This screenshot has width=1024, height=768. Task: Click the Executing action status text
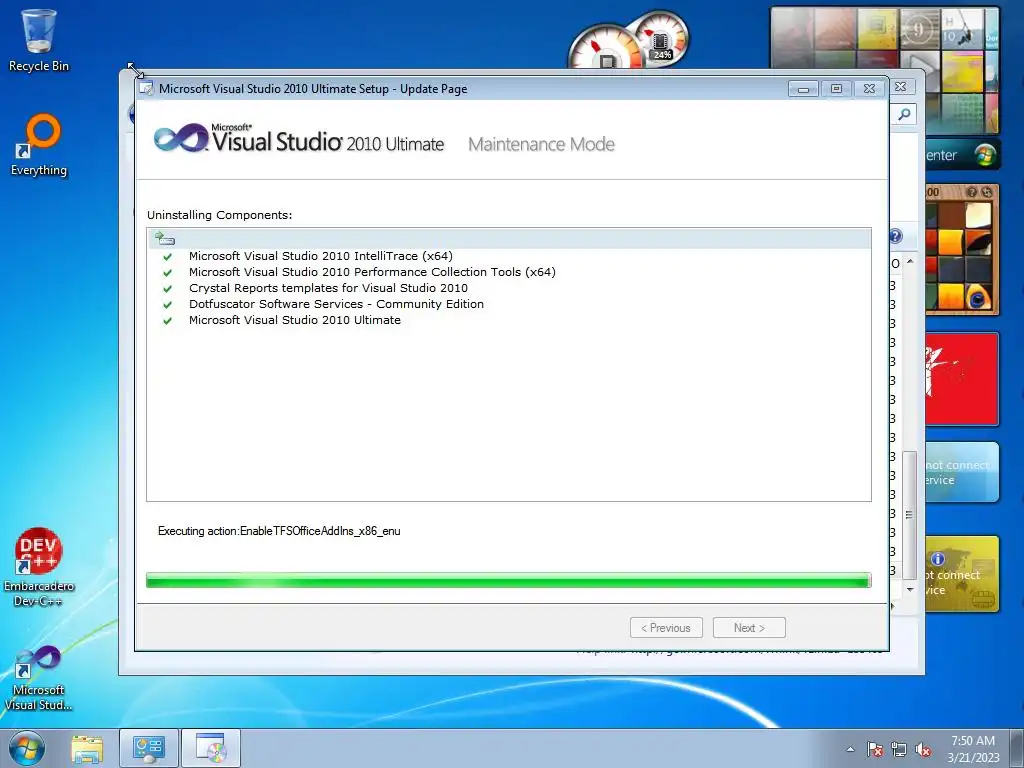[x=279, y=531]
